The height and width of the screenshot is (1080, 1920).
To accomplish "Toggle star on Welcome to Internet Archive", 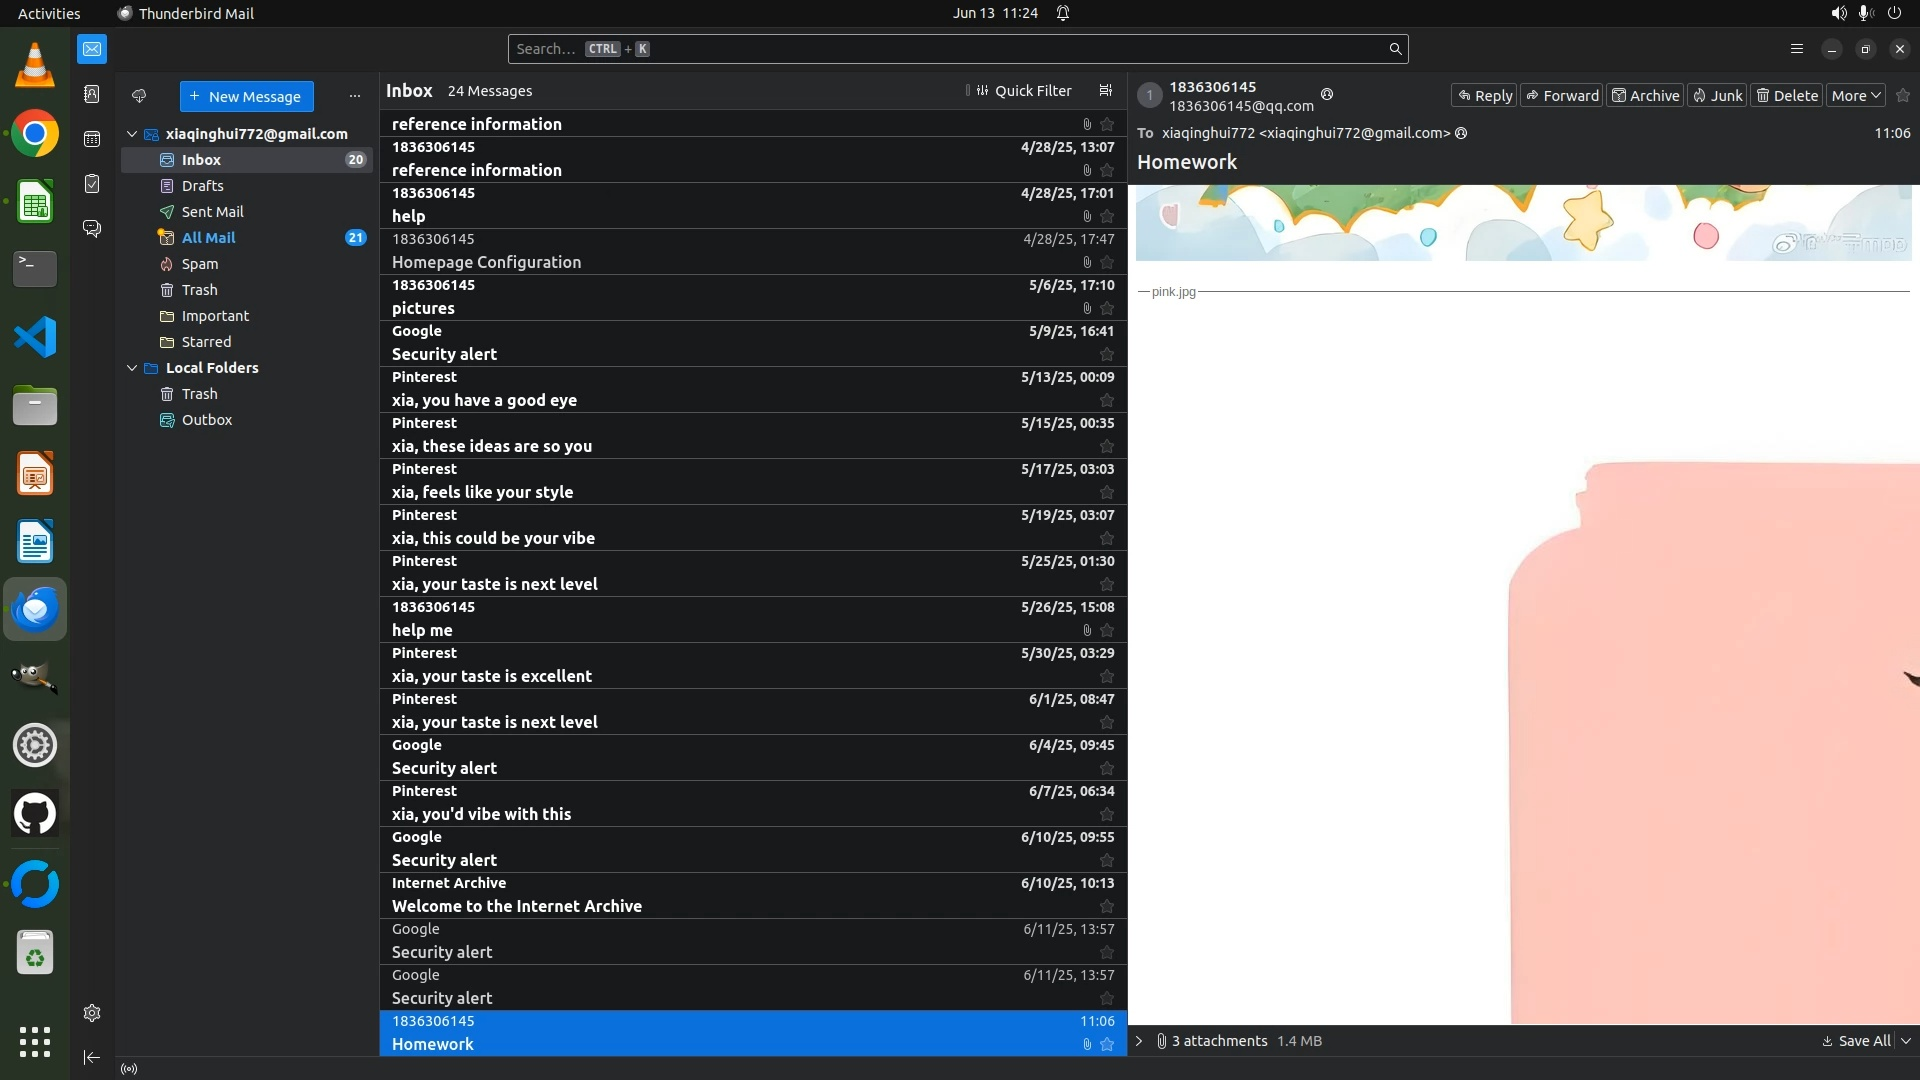I will 1107,906.
